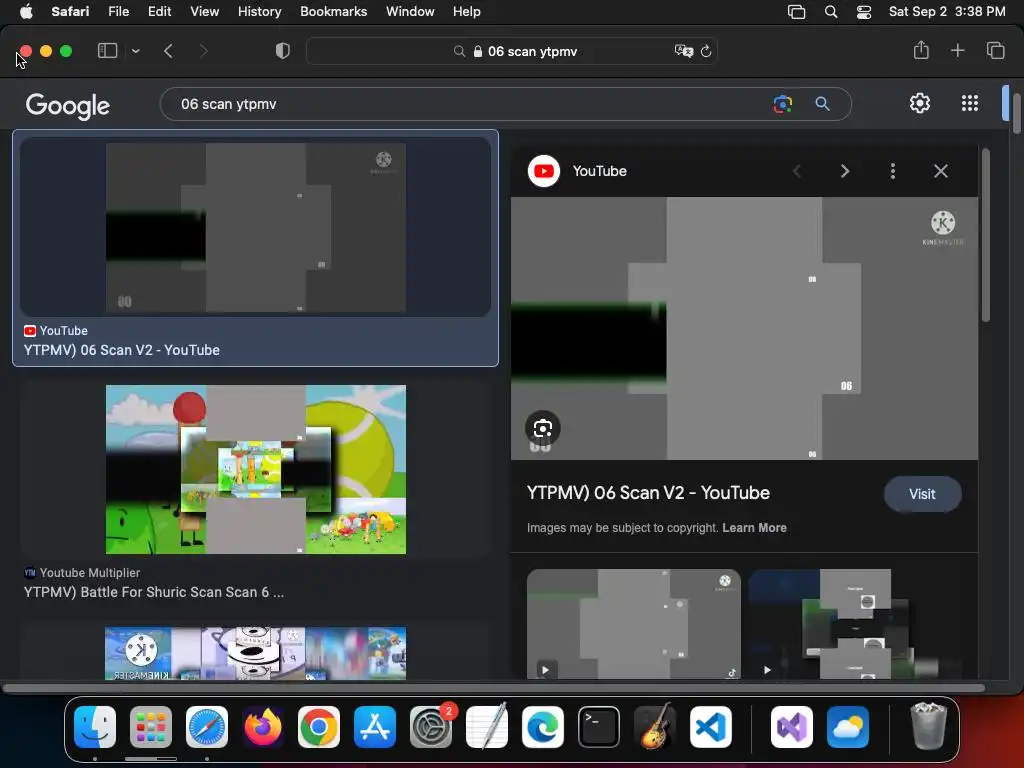Open GarageBand from the Dock
The image size is (1024, 768).
click(x=655, y=727)
